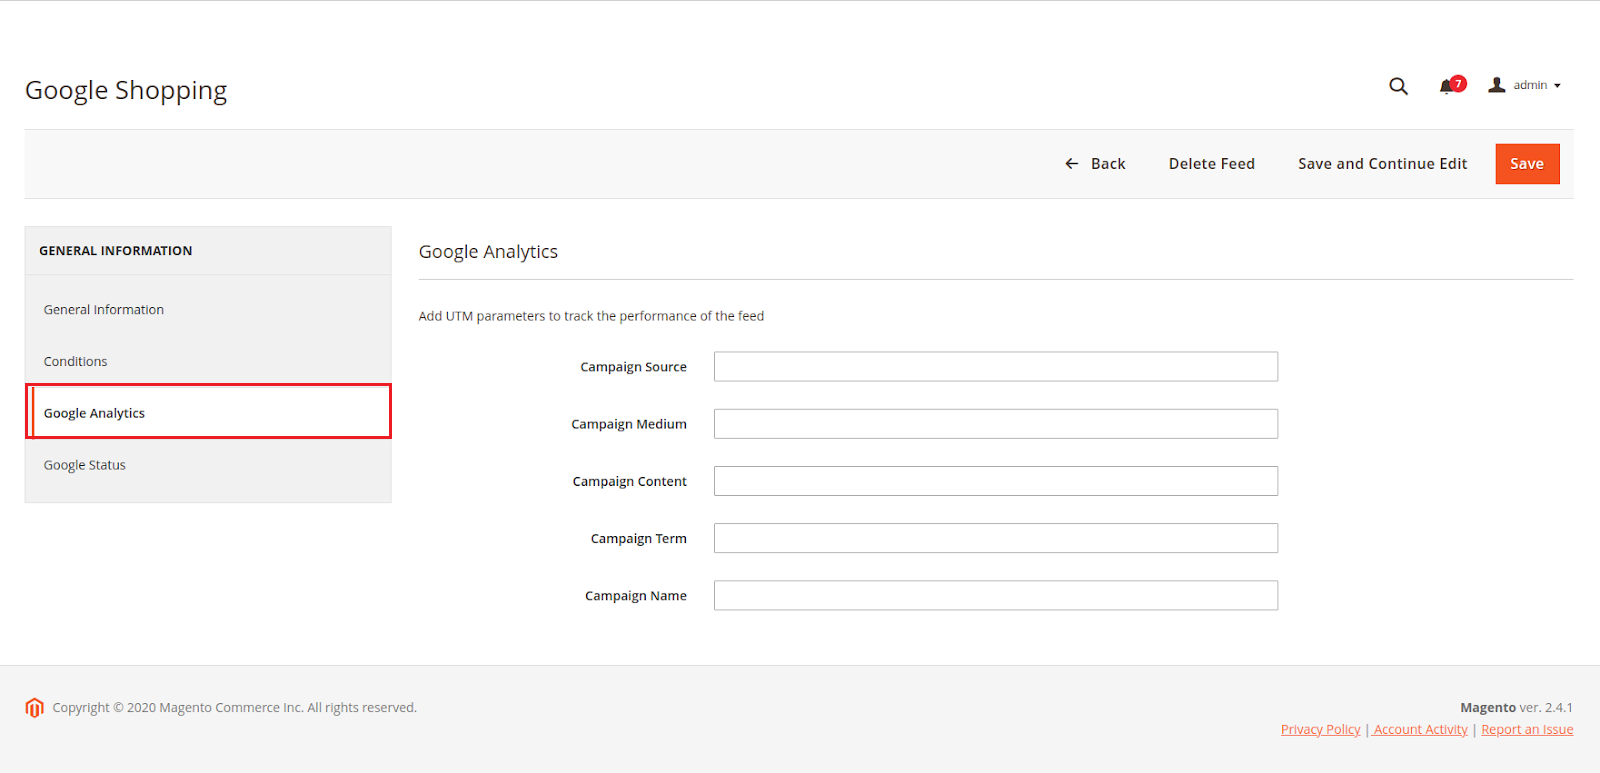The width and height of the screenshot is (1600, 773).
Task: Focus the Campaign Source field
Action: point(996,367)
